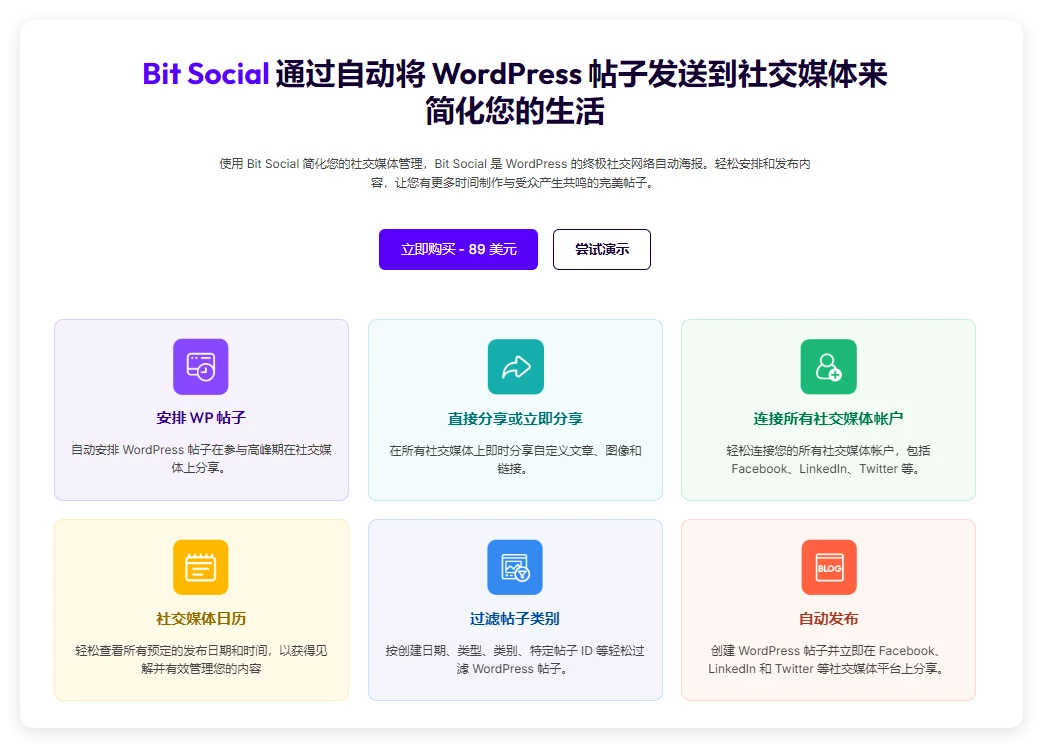This screenshot has width=1043, height=748.
Task: Click the intro paragraph below the heading
Action: pos(514,172)
